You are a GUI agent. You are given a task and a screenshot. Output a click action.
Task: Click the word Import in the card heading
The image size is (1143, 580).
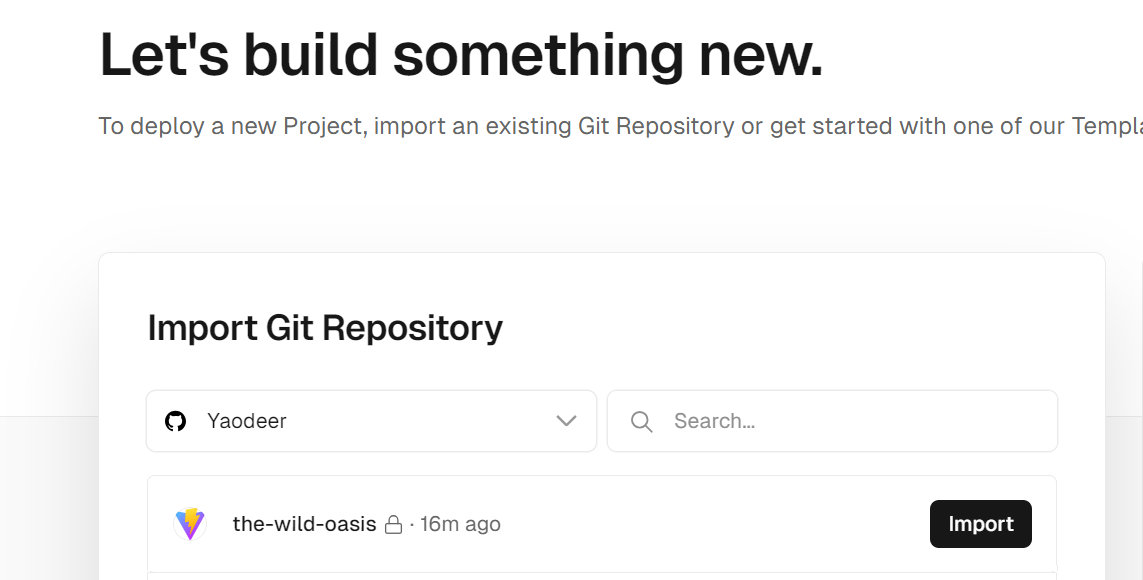(202, 328)
